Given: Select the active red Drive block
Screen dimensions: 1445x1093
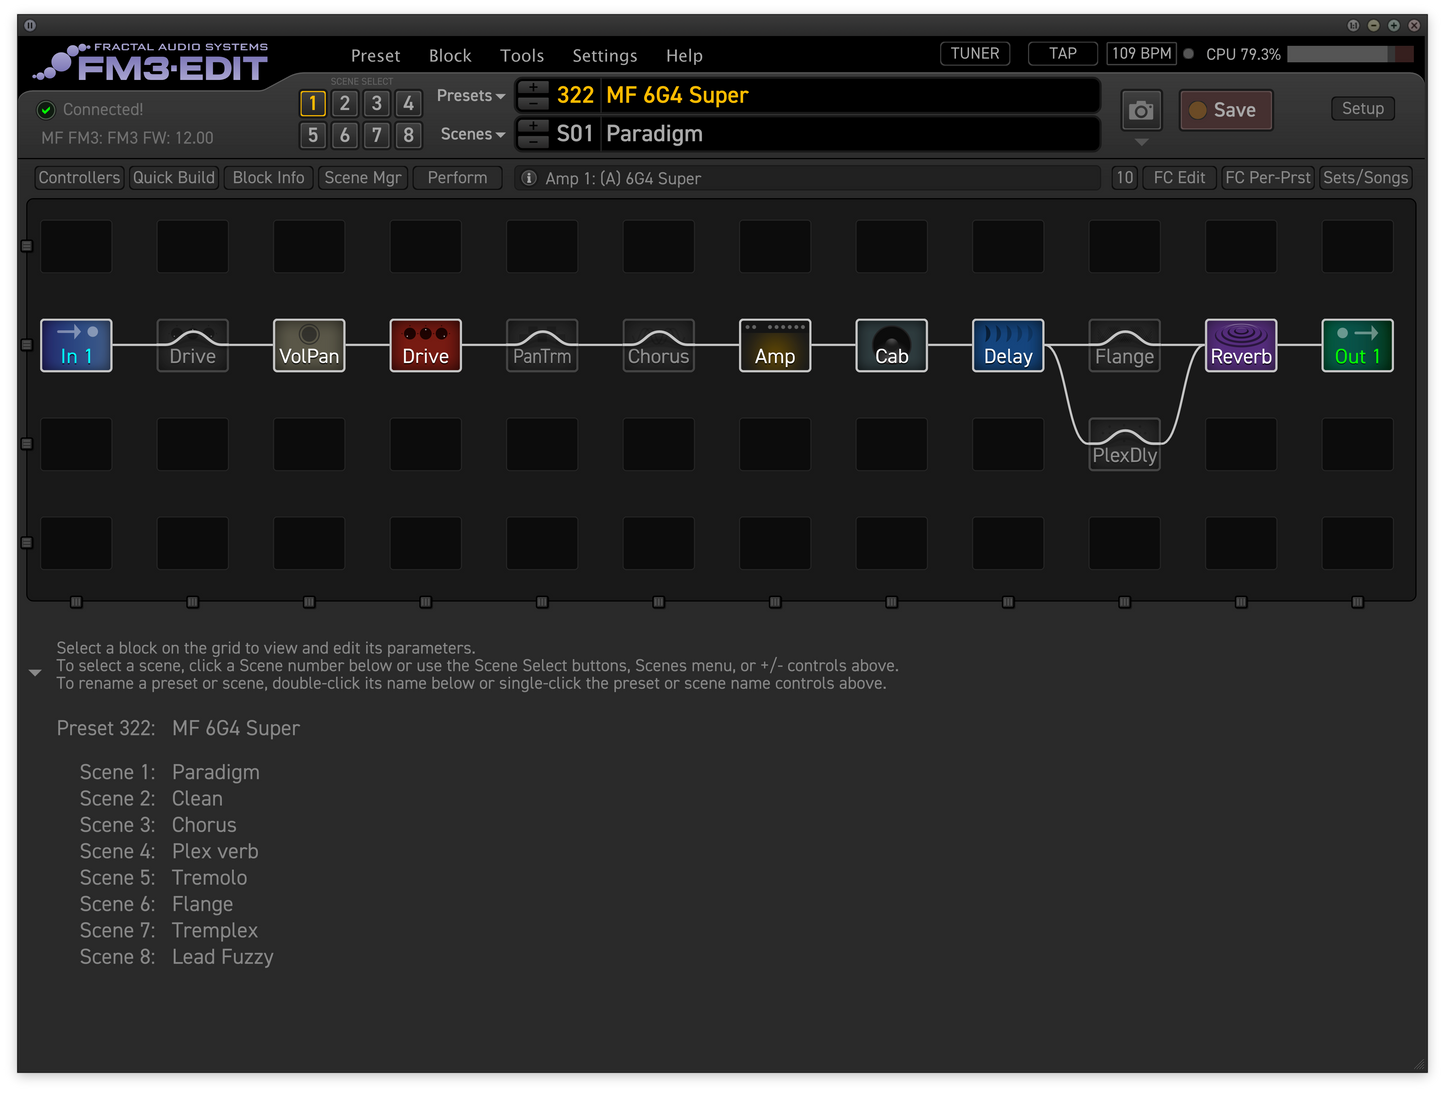Looking at the screenshot, I should [x=425, y=345].
